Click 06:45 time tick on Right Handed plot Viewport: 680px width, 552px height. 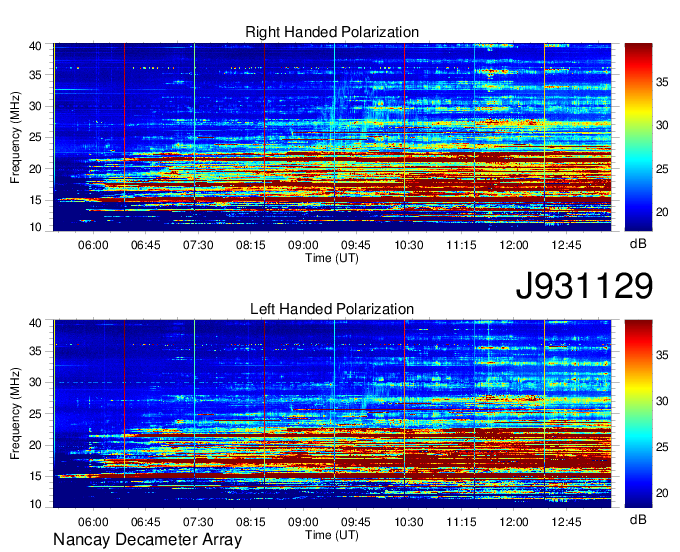point(146,245)
